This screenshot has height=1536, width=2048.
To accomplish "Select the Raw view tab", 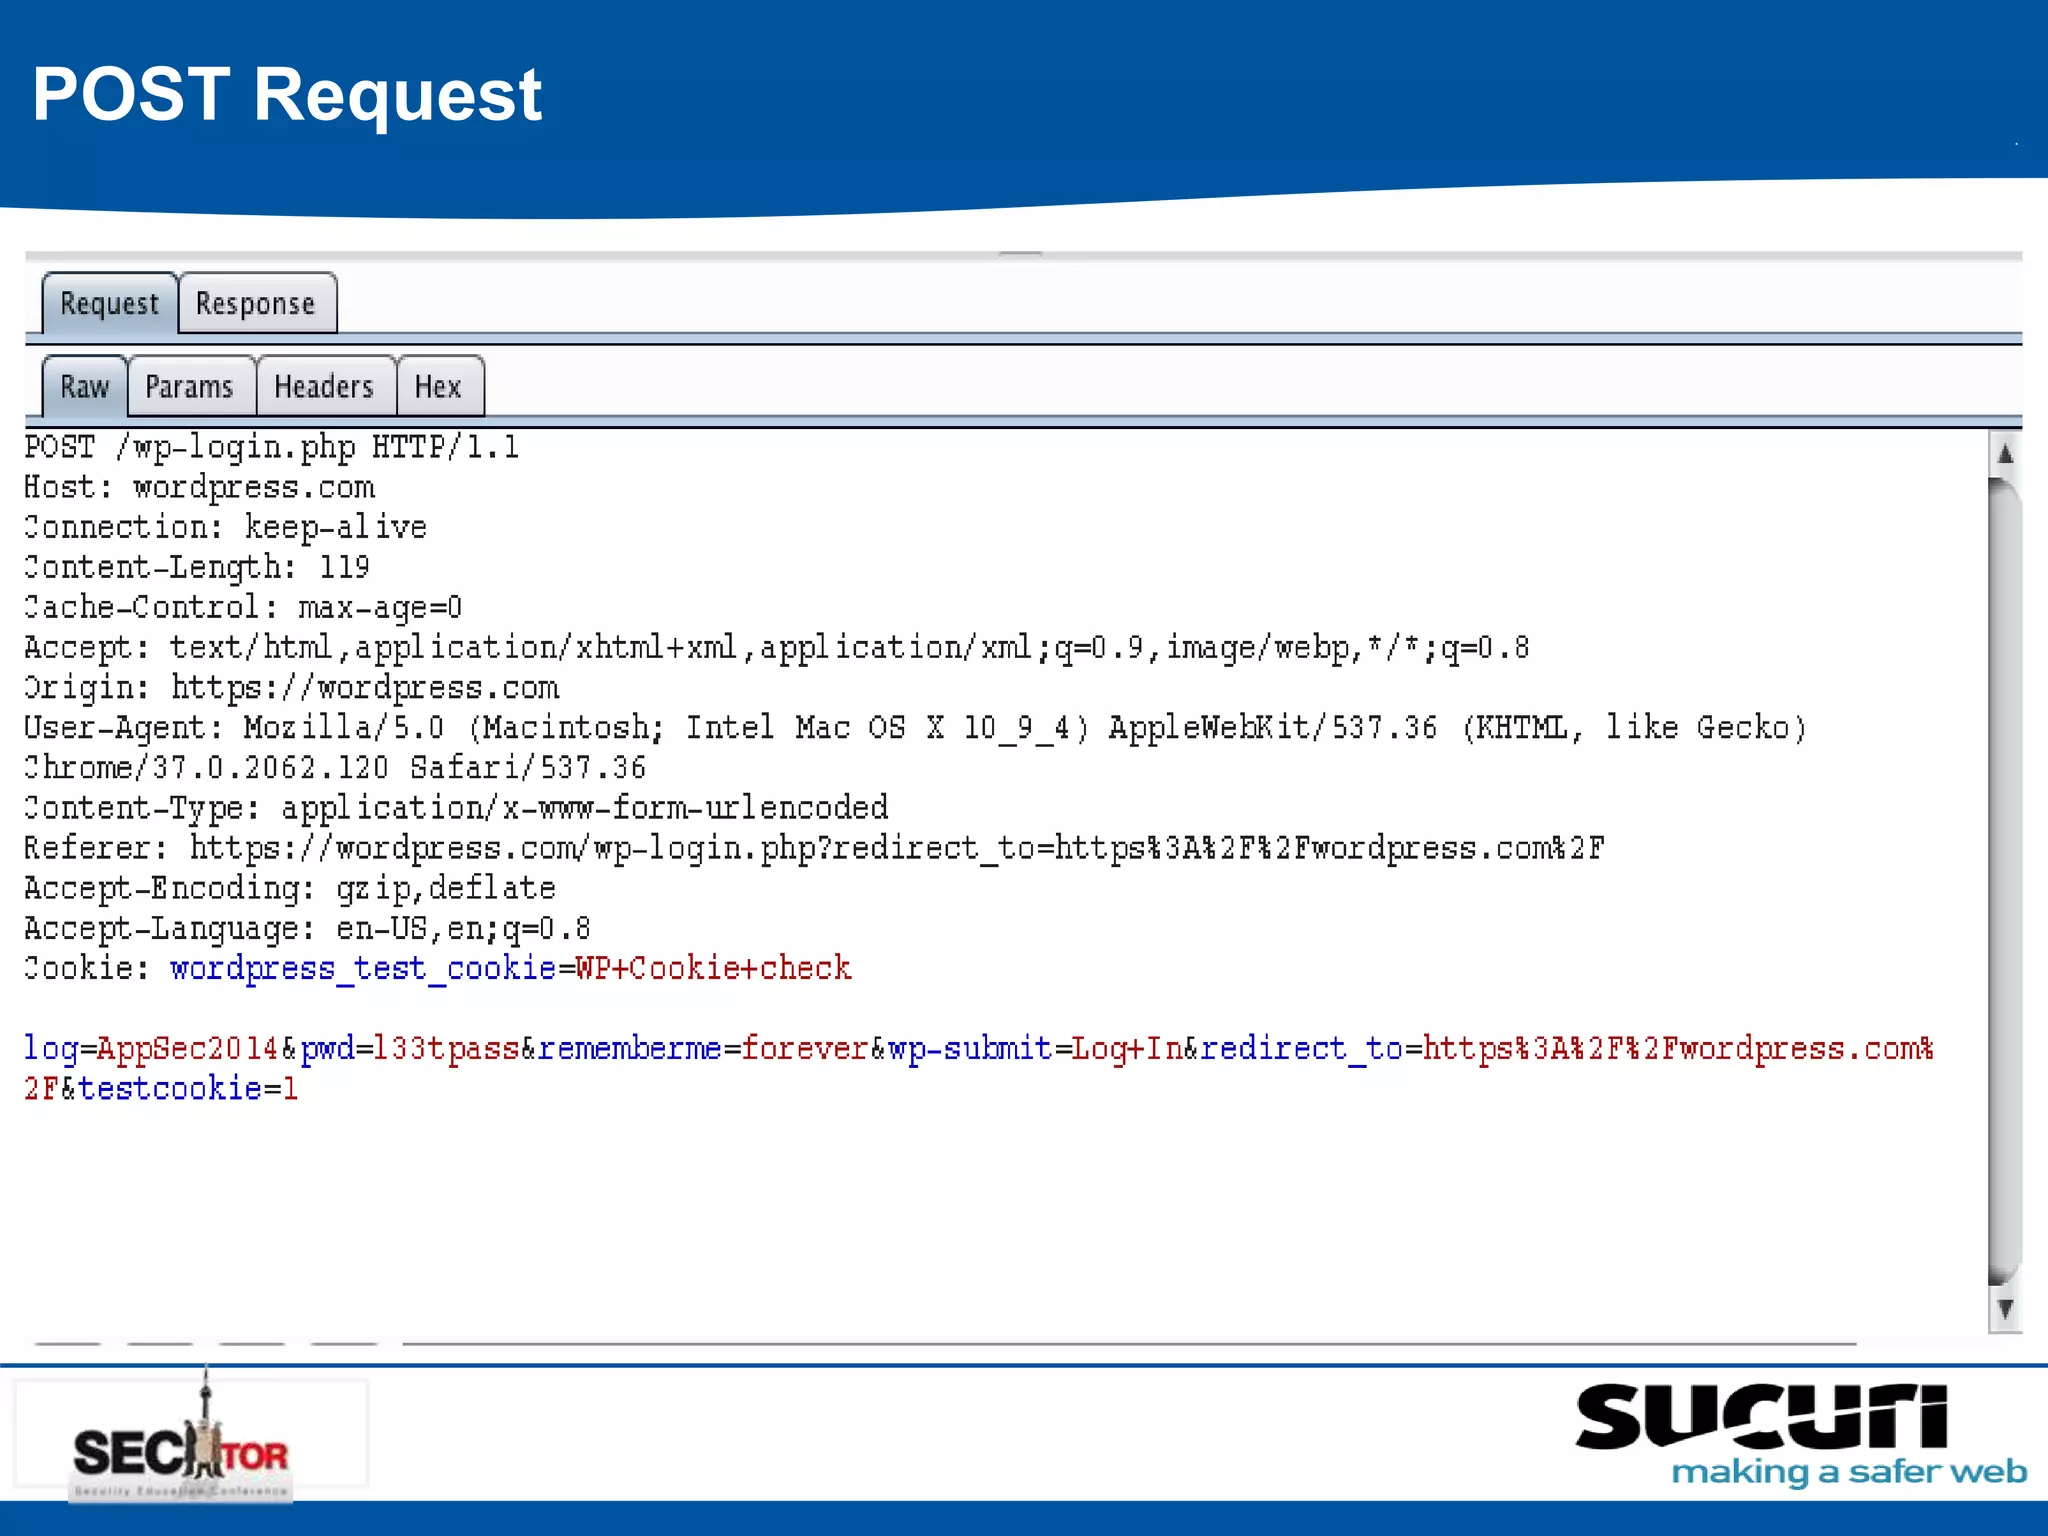I will pyautogui.click(x=84, y=387).
